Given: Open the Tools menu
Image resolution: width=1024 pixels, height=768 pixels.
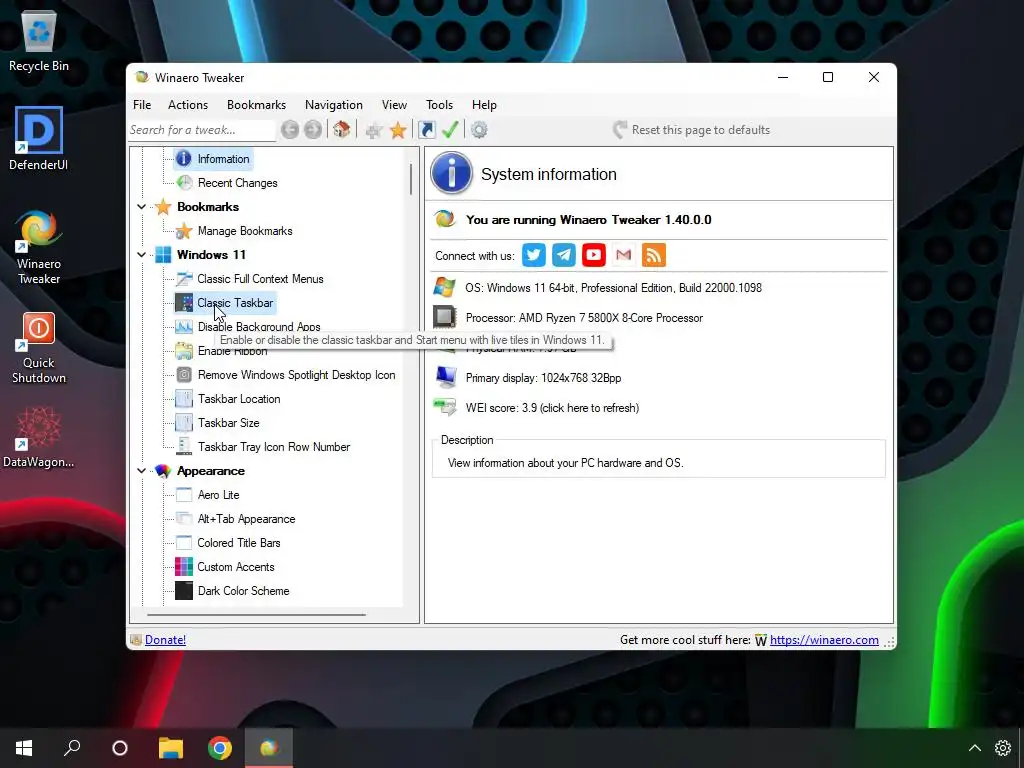Looking at the screenshot, I should [x=439, y=104].
